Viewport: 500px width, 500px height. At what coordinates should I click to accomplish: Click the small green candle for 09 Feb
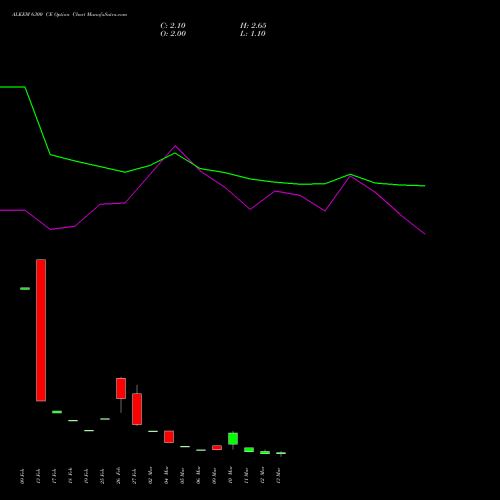point(25,289)
